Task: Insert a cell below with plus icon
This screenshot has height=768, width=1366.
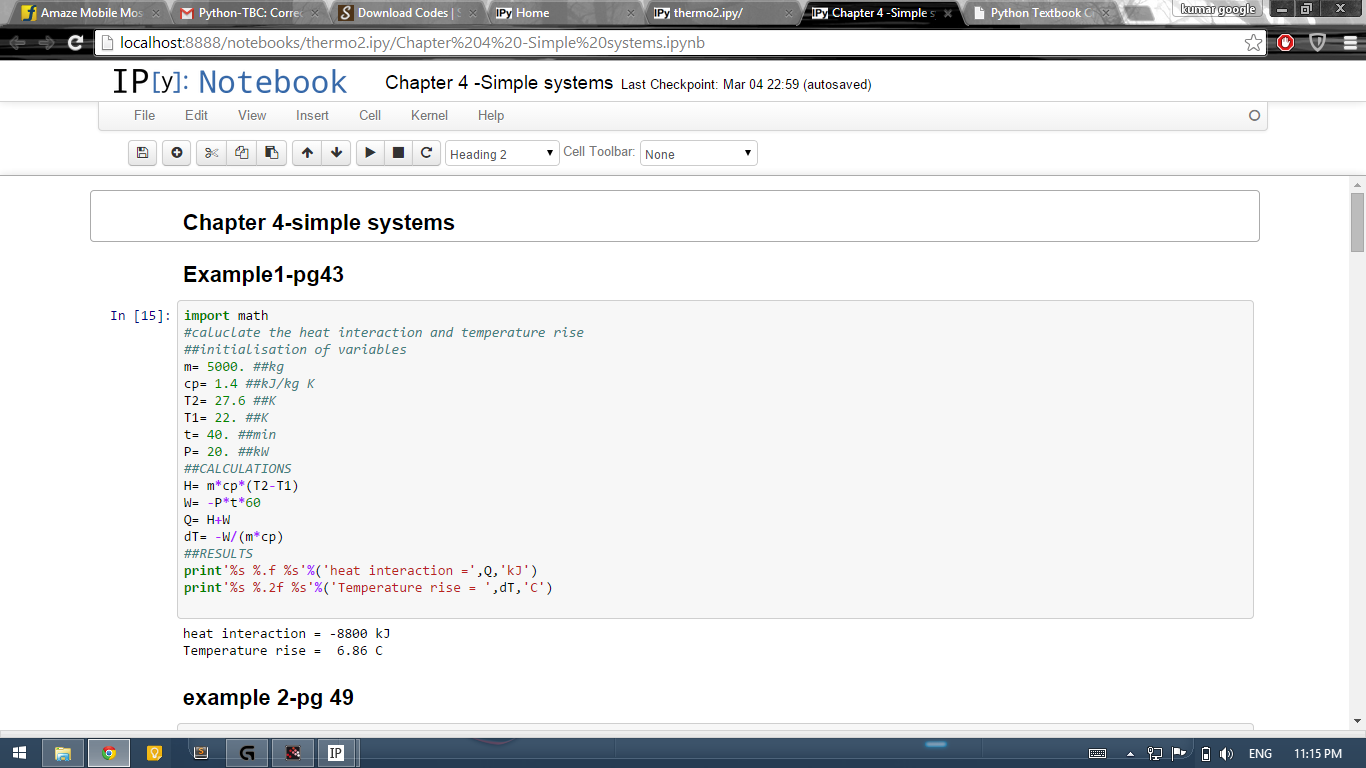Action: click(x=177, y=153)
